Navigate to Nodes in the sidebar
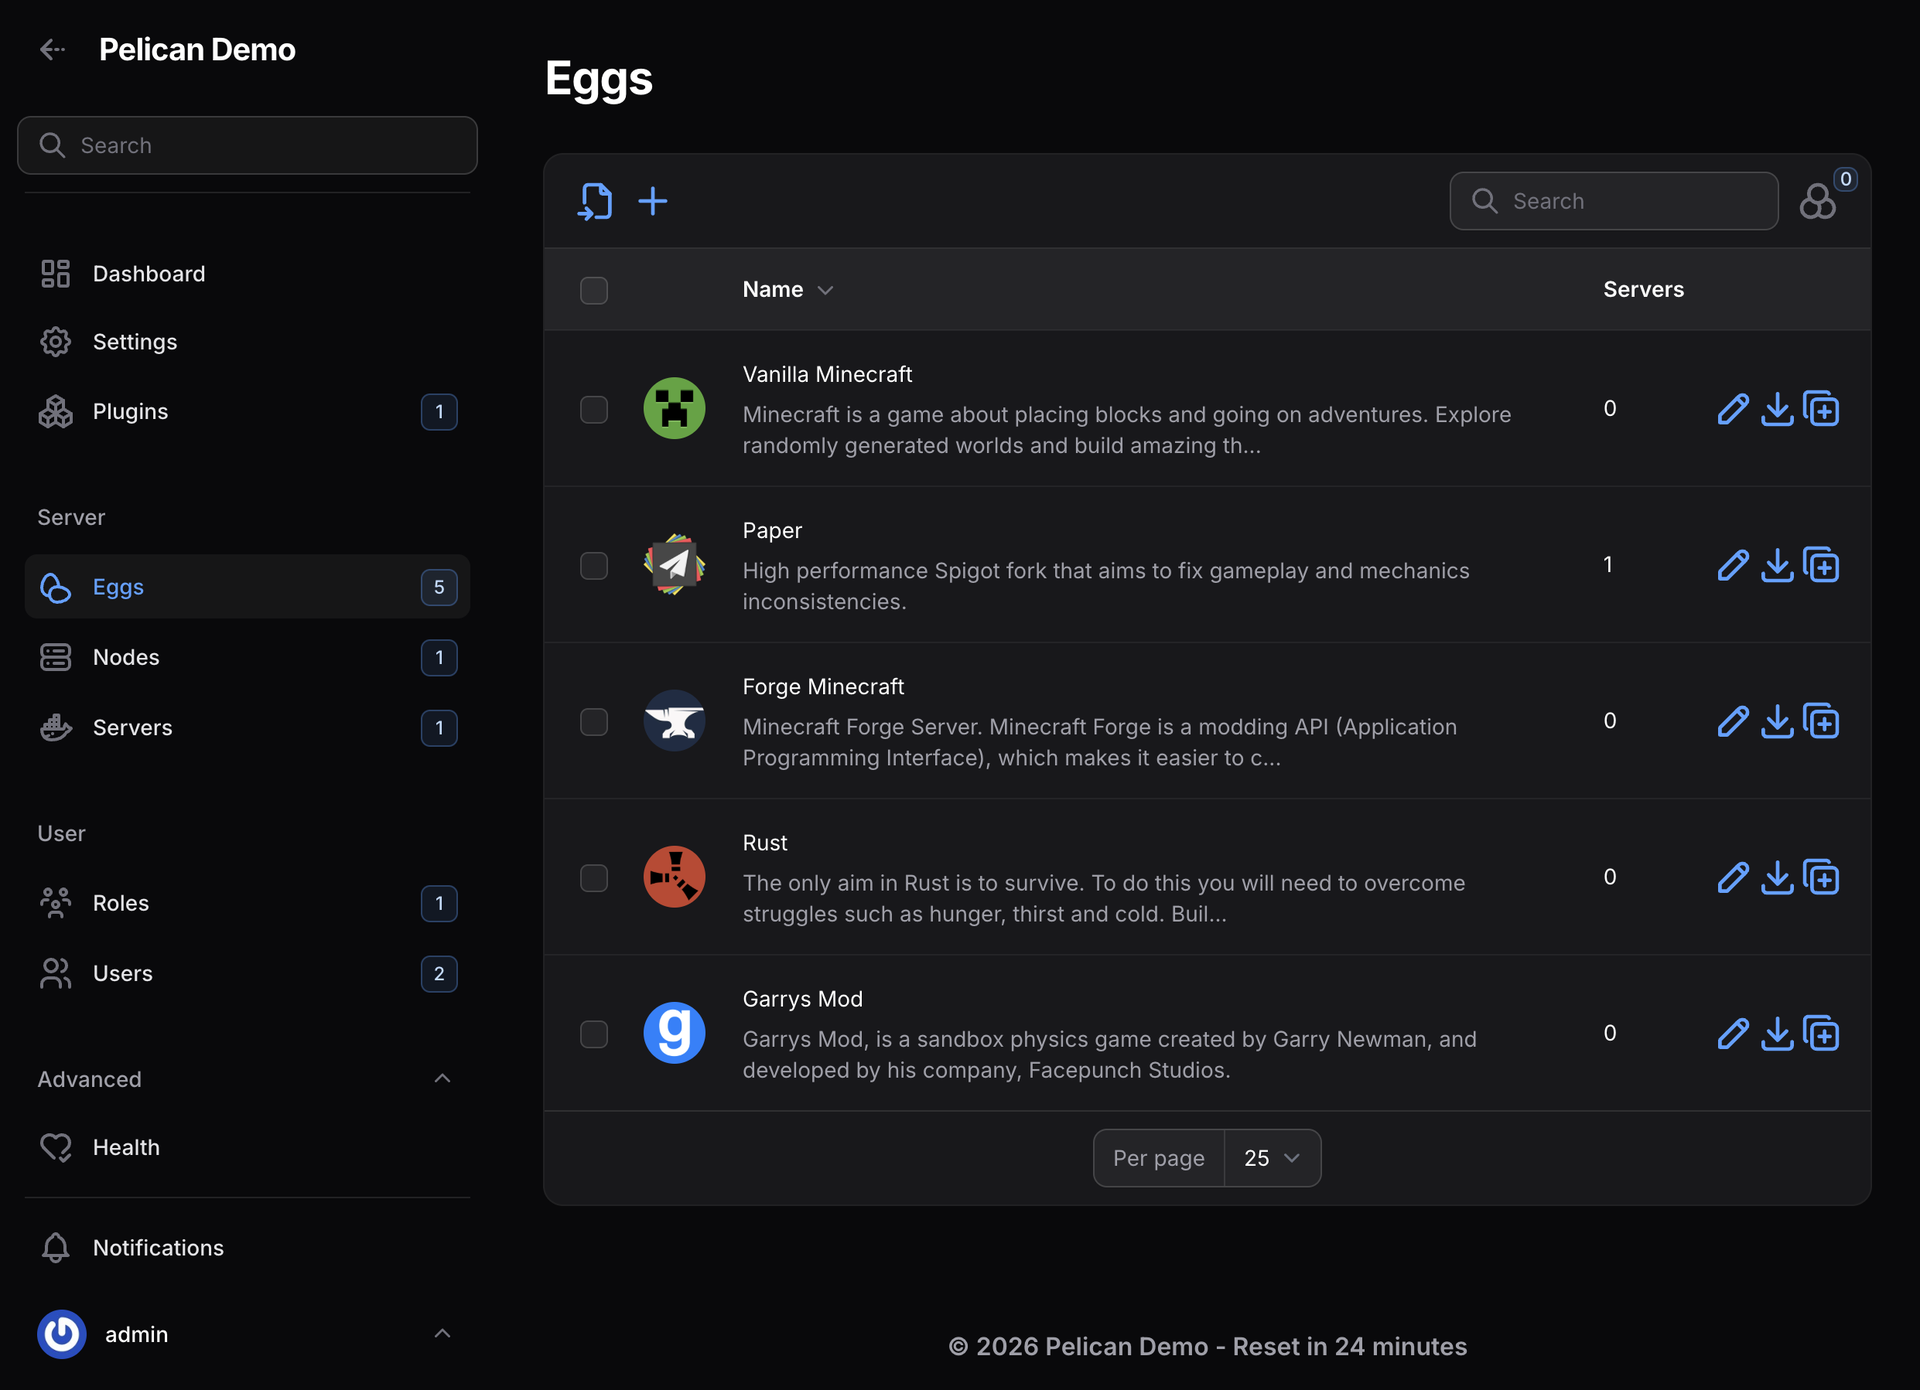Image resolution: width=1920 pixels, height=1390 pixels. tap(247, 657)
